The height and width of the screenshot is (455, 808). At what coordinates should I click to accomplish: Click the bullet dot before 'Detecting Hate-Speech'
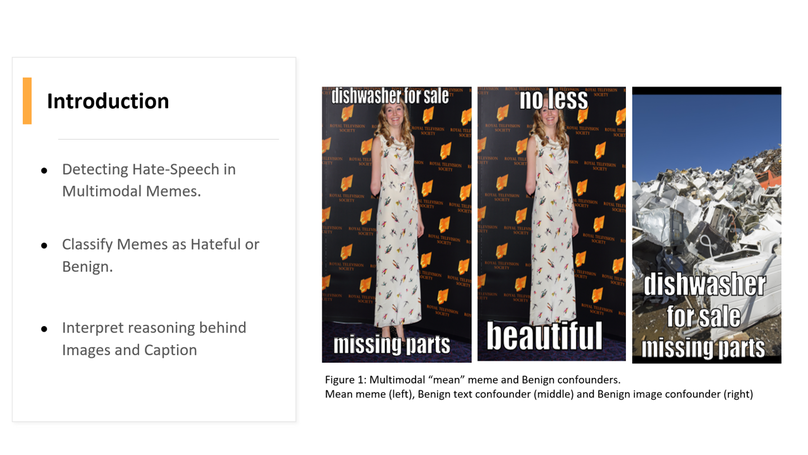(44, 171)
